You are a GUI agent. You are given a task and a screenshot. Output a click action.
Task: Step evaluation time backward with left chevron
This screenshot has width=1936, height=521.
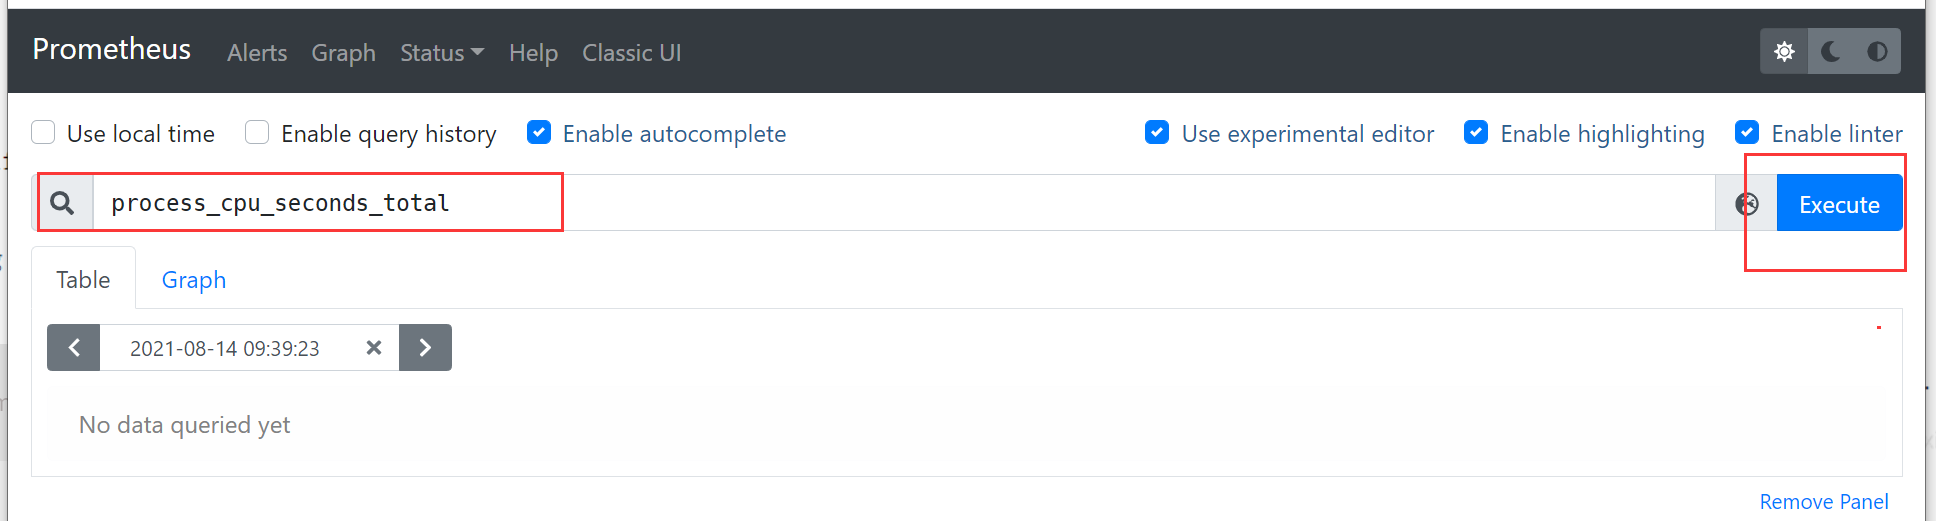click(74, 348)
